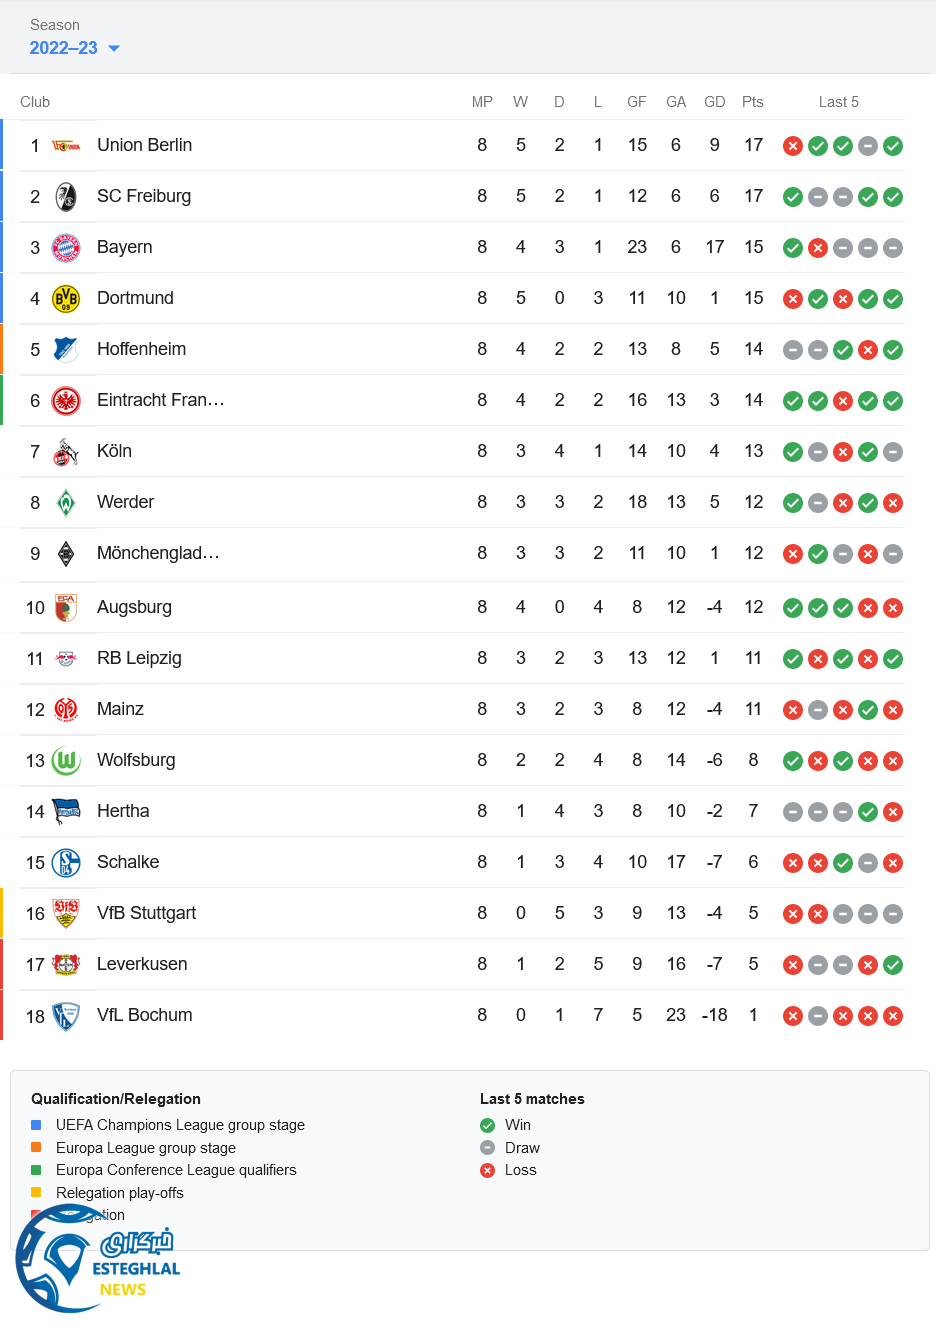The height and width of the screenshot is (1340, 936).
Task: Click the Pts column header
Action: (753, 102)
